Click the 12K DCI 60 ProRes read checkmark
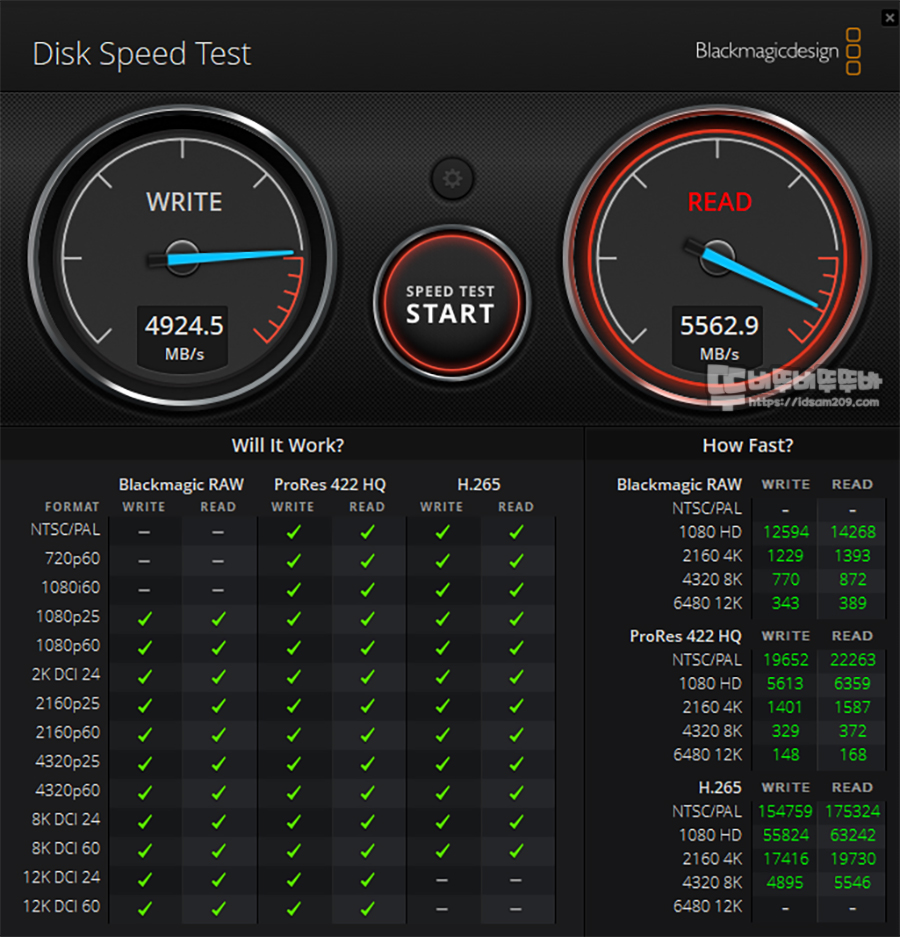The image size is (900, 937). (x=368, y=908)
